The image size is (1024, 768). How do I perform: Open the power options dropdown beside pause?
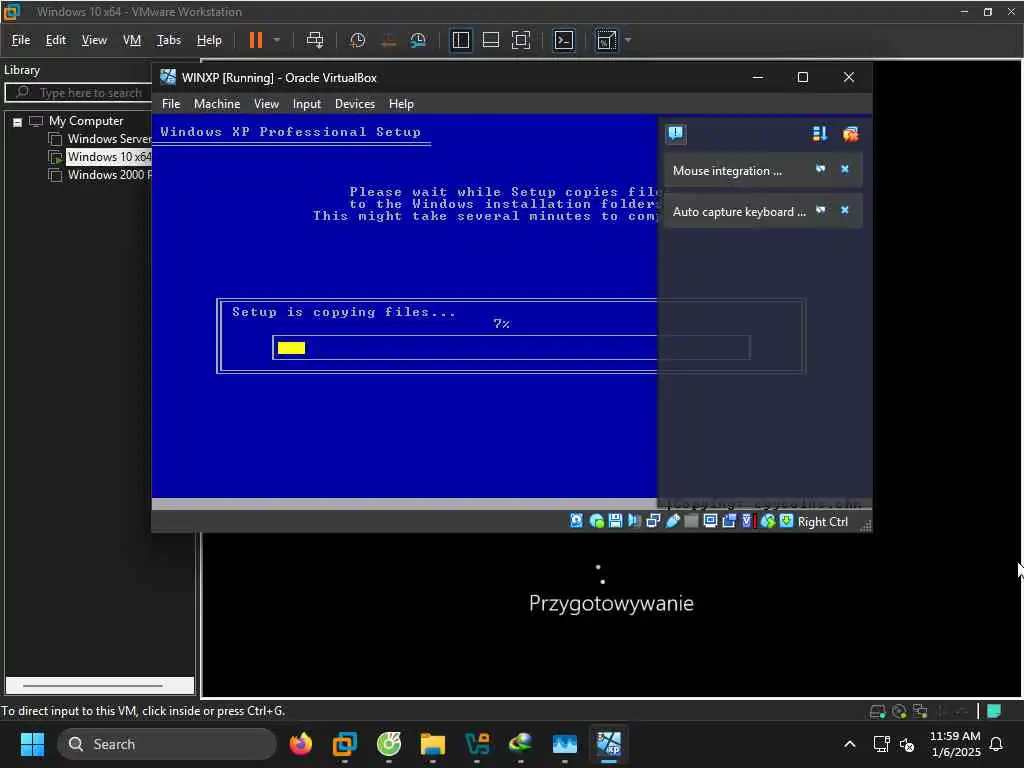(277, 40)
